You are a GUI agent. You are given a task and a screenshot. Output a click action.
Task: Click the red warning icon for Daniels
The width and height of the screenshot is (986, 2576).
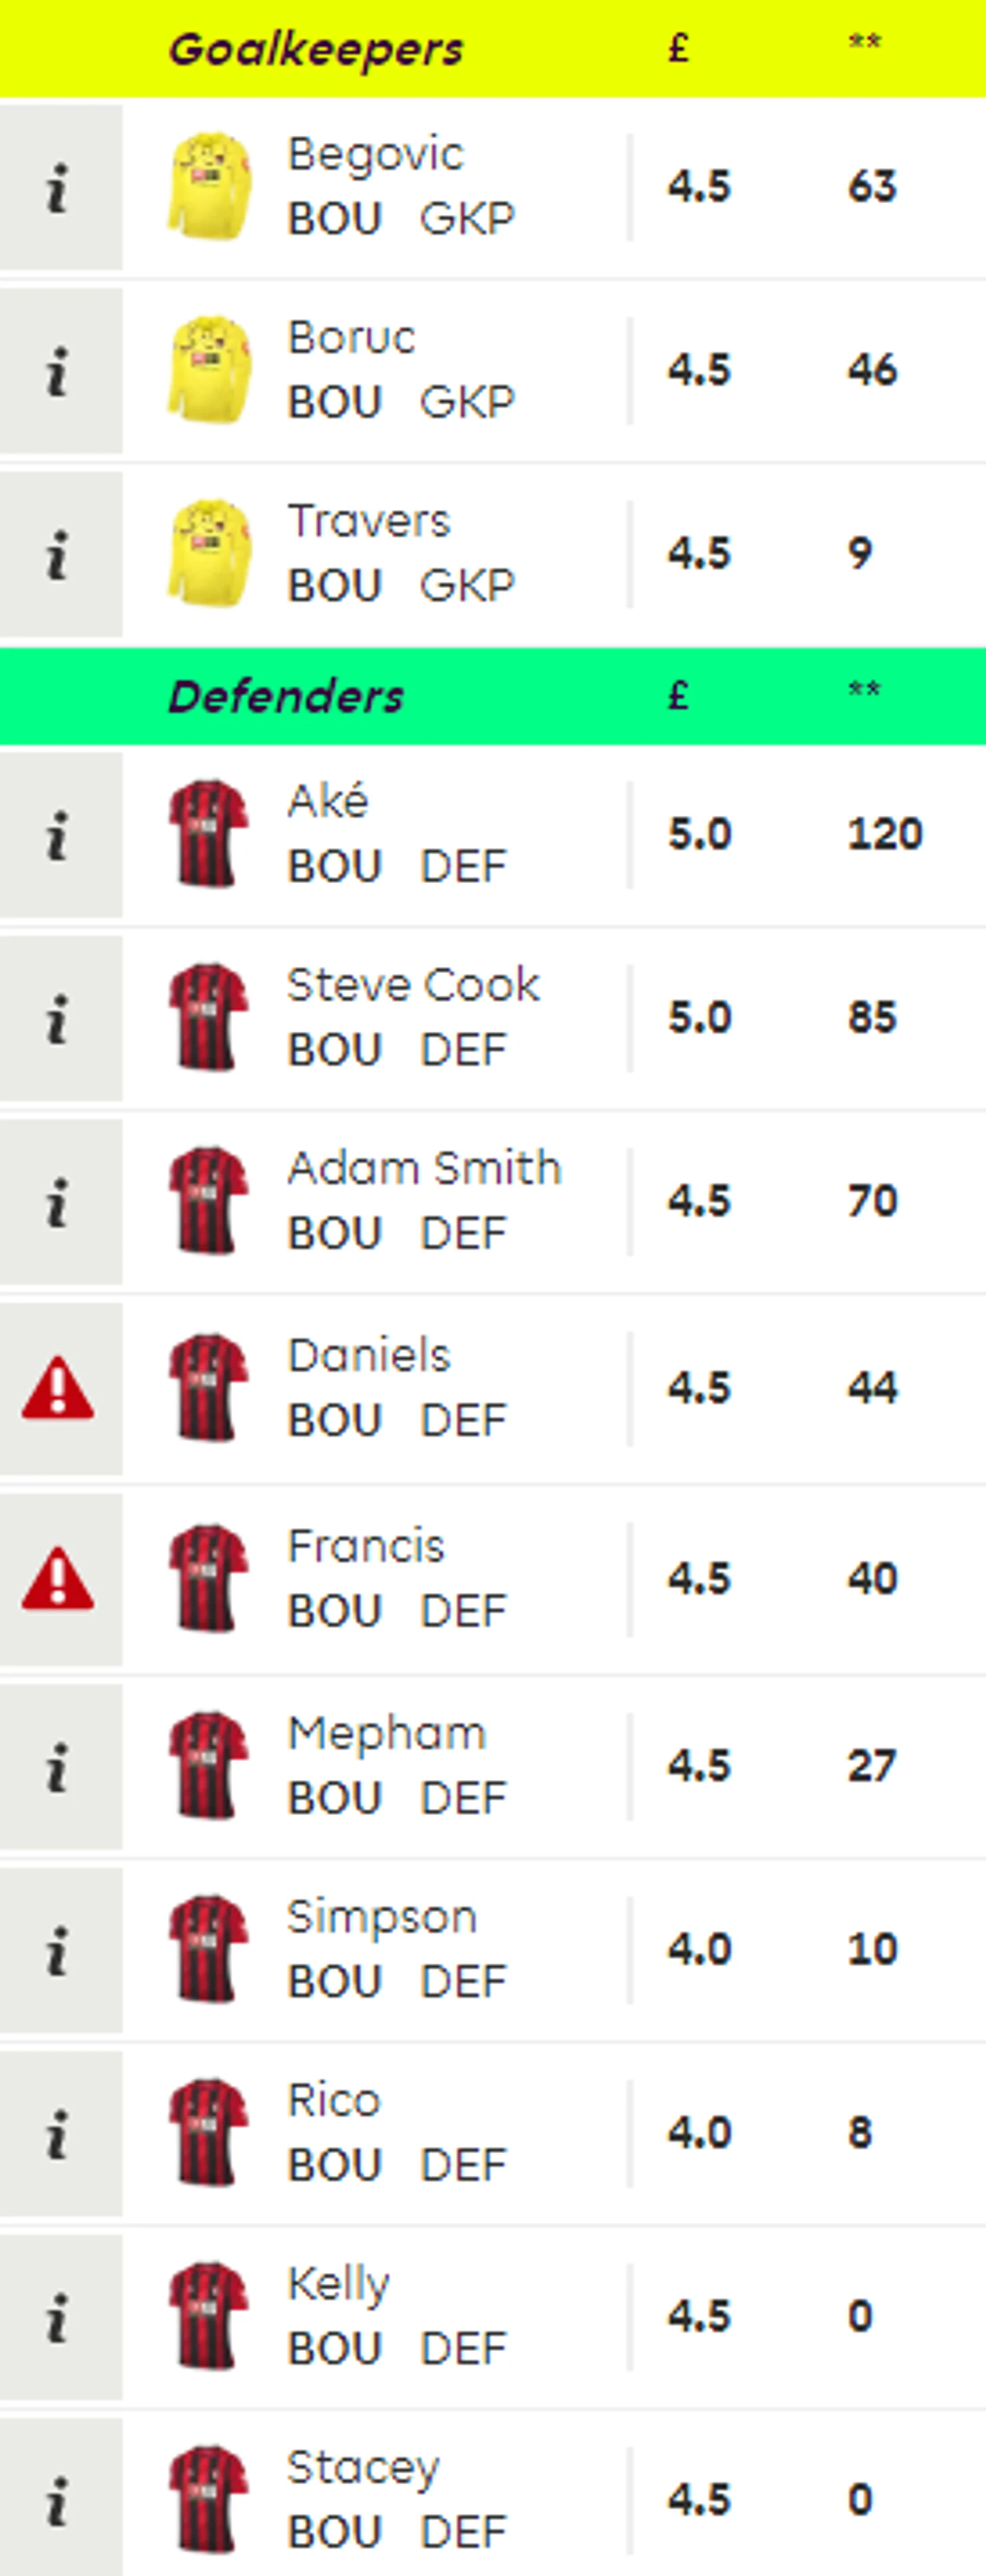click(58, 1388)
